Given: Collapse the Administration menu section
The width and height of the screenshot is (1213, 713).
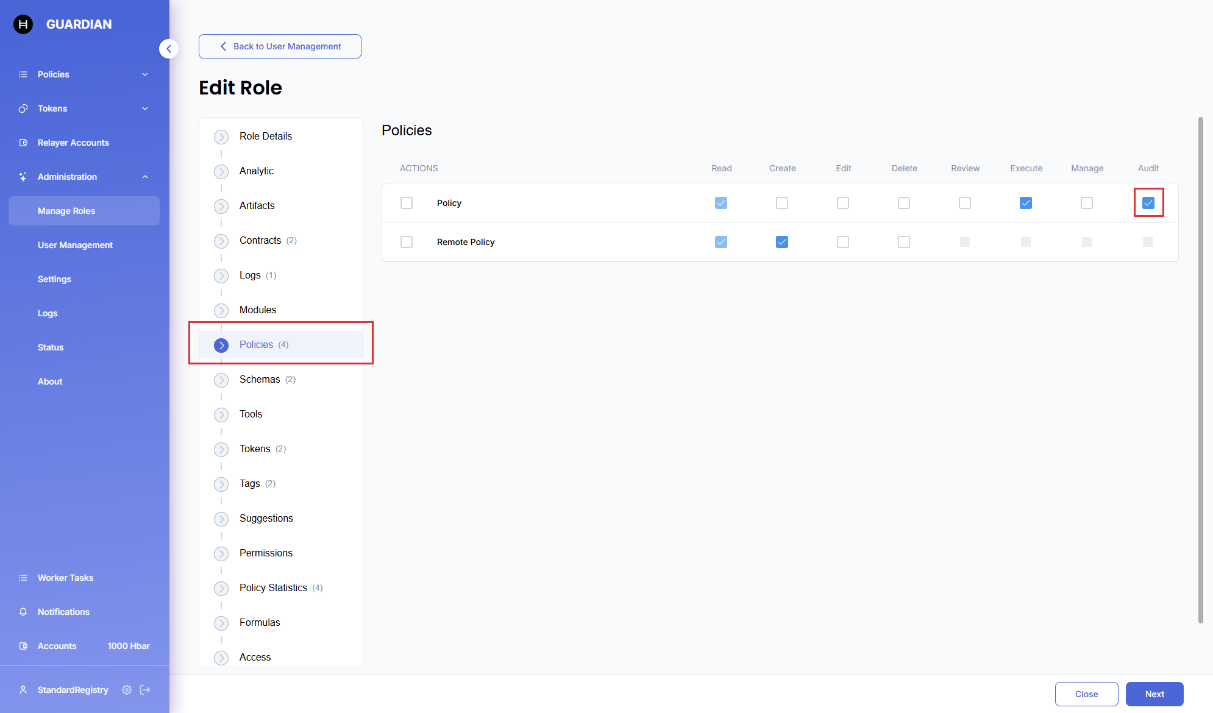Looking at the screenshot, I should coord(144,177).
